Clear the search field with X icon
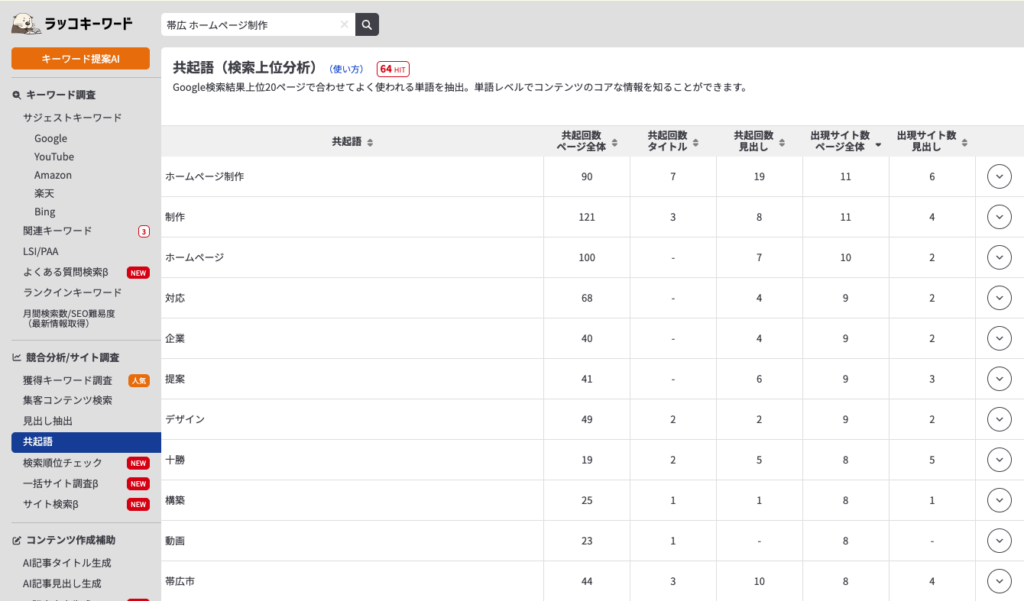This screenshot has width=1024, height=601. click(x=345, y=25)
